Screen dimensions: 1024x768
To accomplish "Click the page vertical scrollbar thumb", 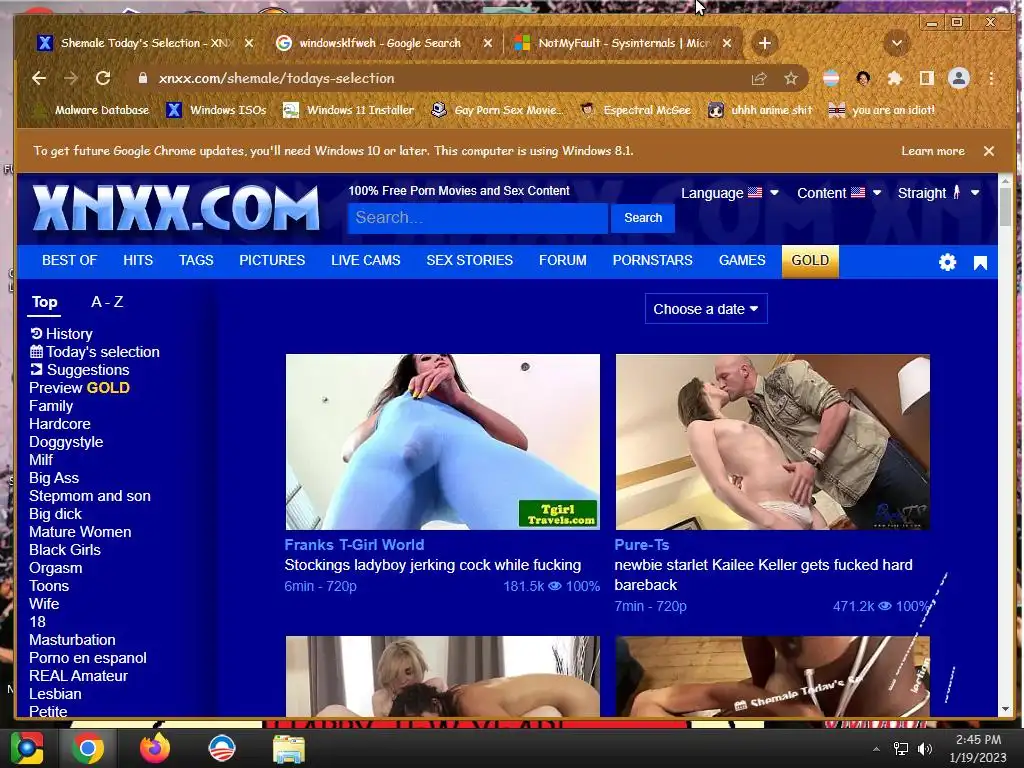I will [1005, 206].
